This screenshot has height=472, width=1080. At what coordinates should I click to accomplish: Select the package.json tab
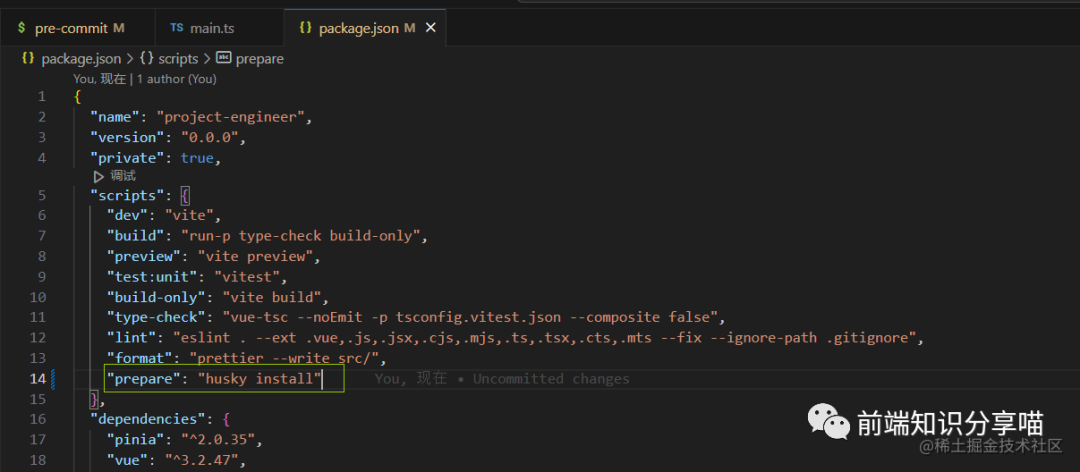pos(358,28)
